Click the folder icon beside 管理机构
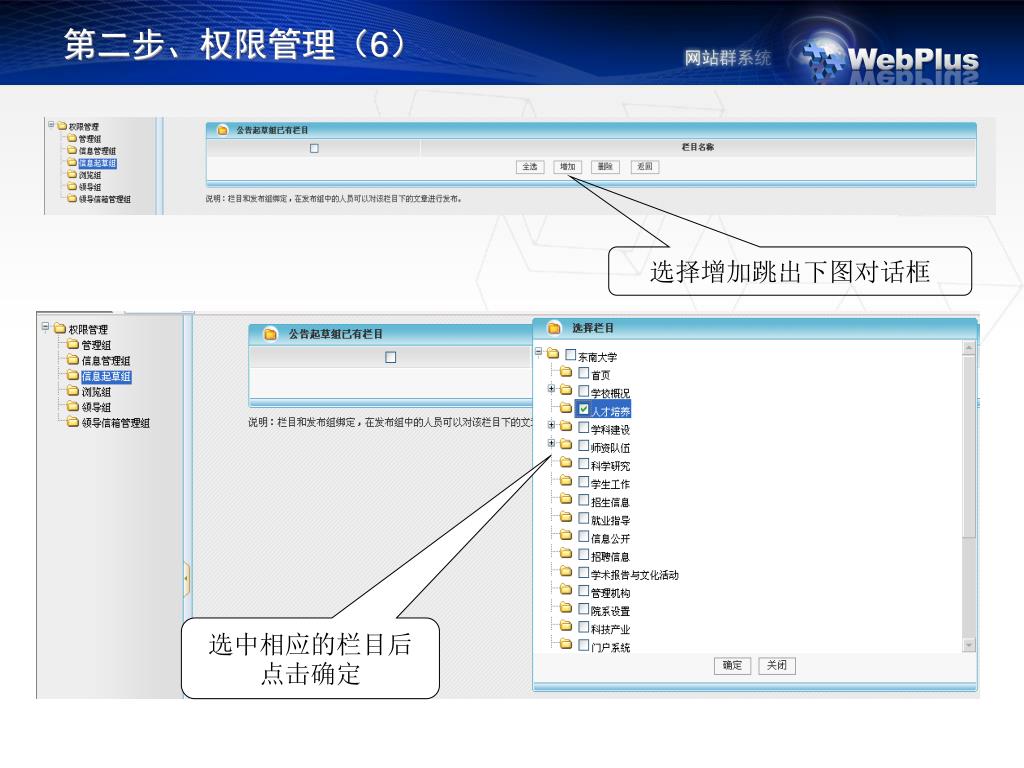Viewport: 1024px width, 768px height. click(566, 592)
